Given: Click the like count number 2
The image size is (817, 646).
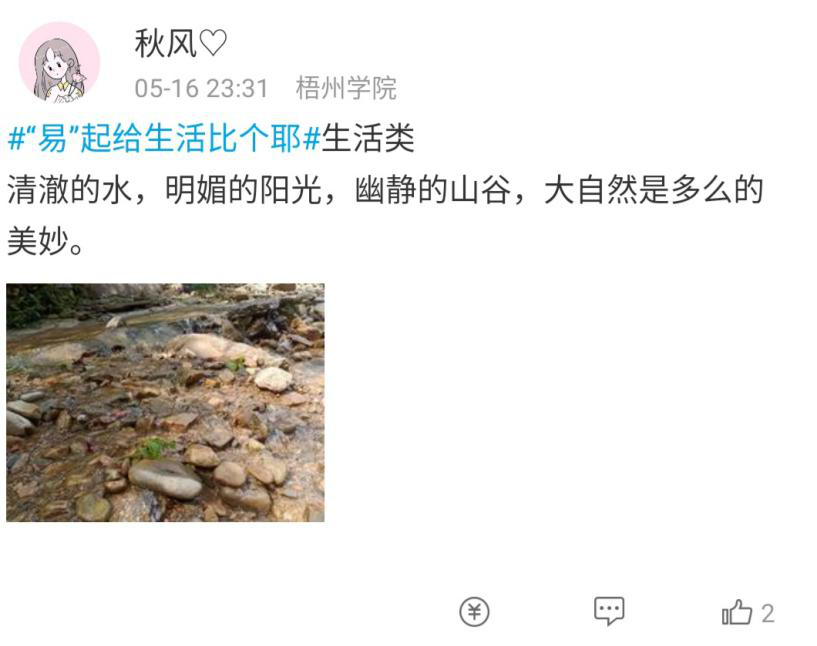Looking at the screenshot, I should pyautogui.click(x=768, y=613).
